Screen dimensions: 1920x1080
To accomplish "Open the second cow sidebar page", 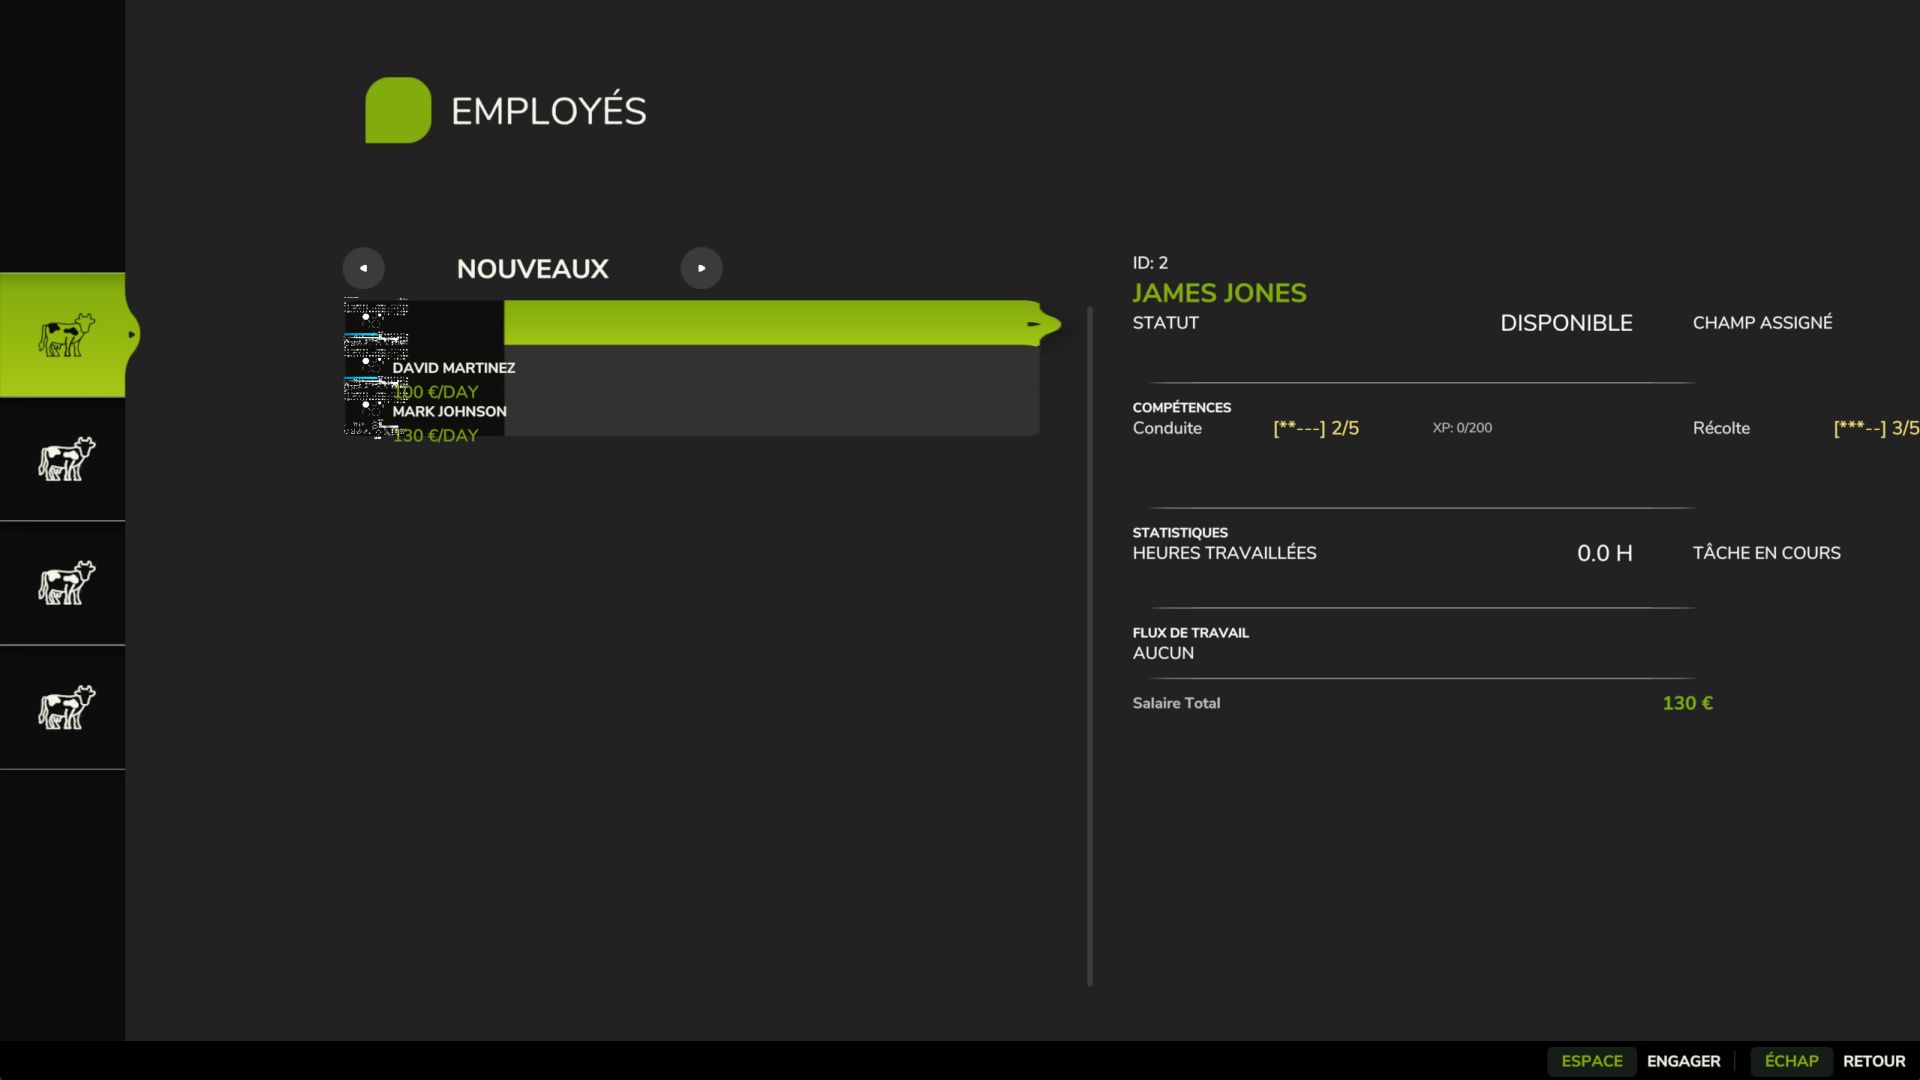I will coord(62,460).
